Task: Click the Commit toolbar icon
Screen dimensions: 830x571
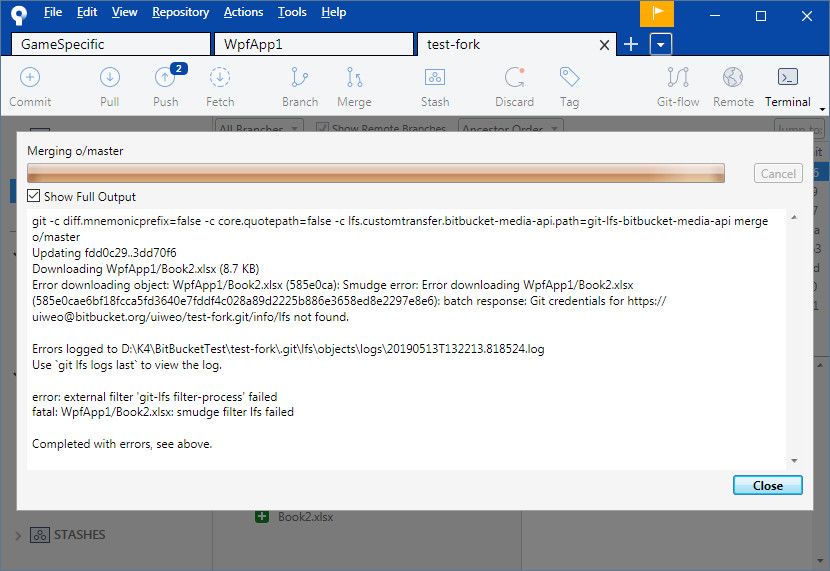Action: point(30,77)
